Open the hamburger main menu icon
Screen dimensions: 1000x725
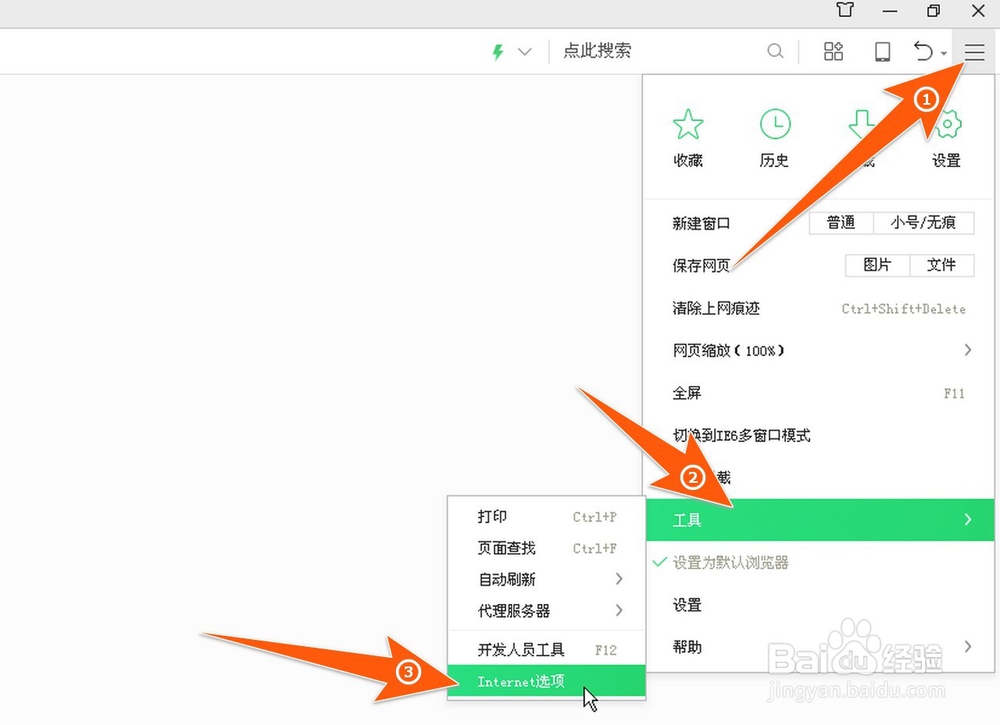(973, 52)
